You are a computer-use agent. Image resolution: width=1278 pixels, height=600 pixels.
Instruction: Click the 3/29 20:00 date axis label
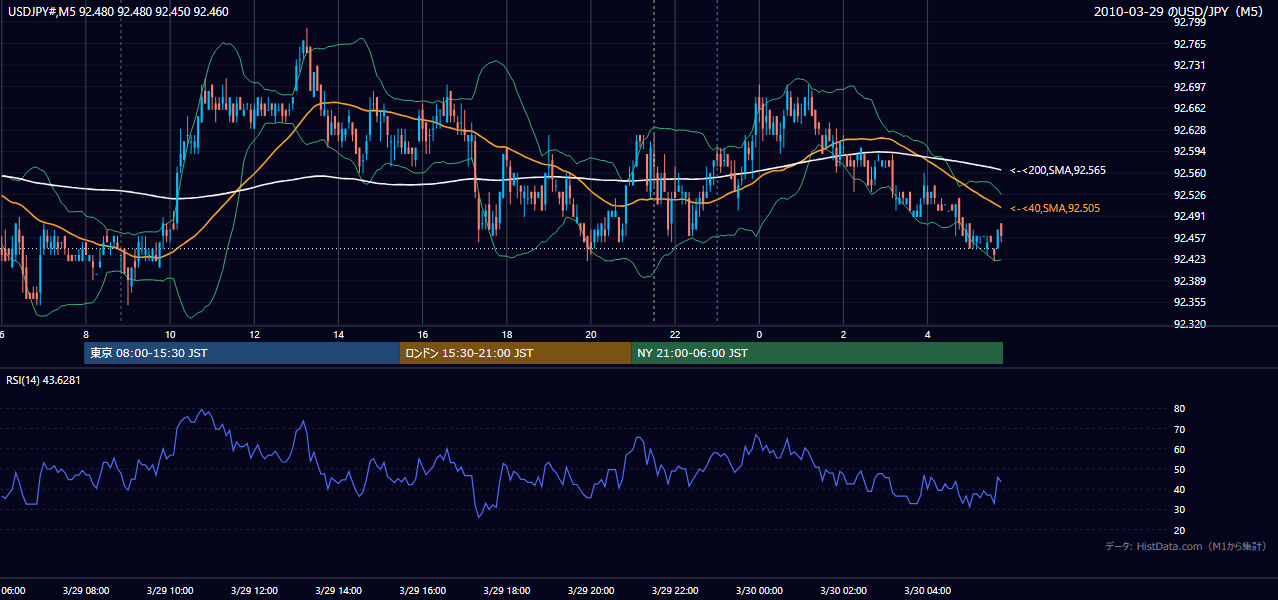[590, 590]
